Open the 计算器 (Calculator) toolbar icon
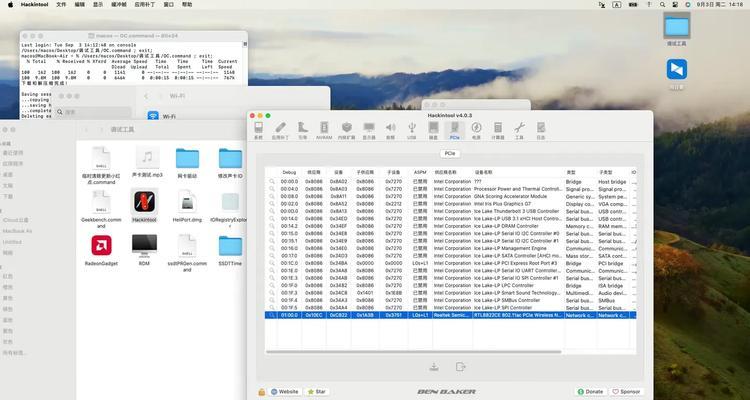 498,130
